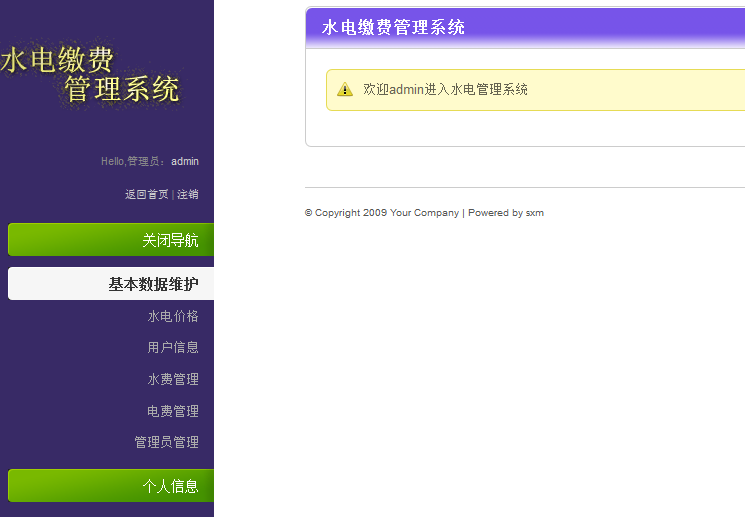Go to 电费管理 page
This screenshot has width=745, height=517.
[x=173, y=411]
